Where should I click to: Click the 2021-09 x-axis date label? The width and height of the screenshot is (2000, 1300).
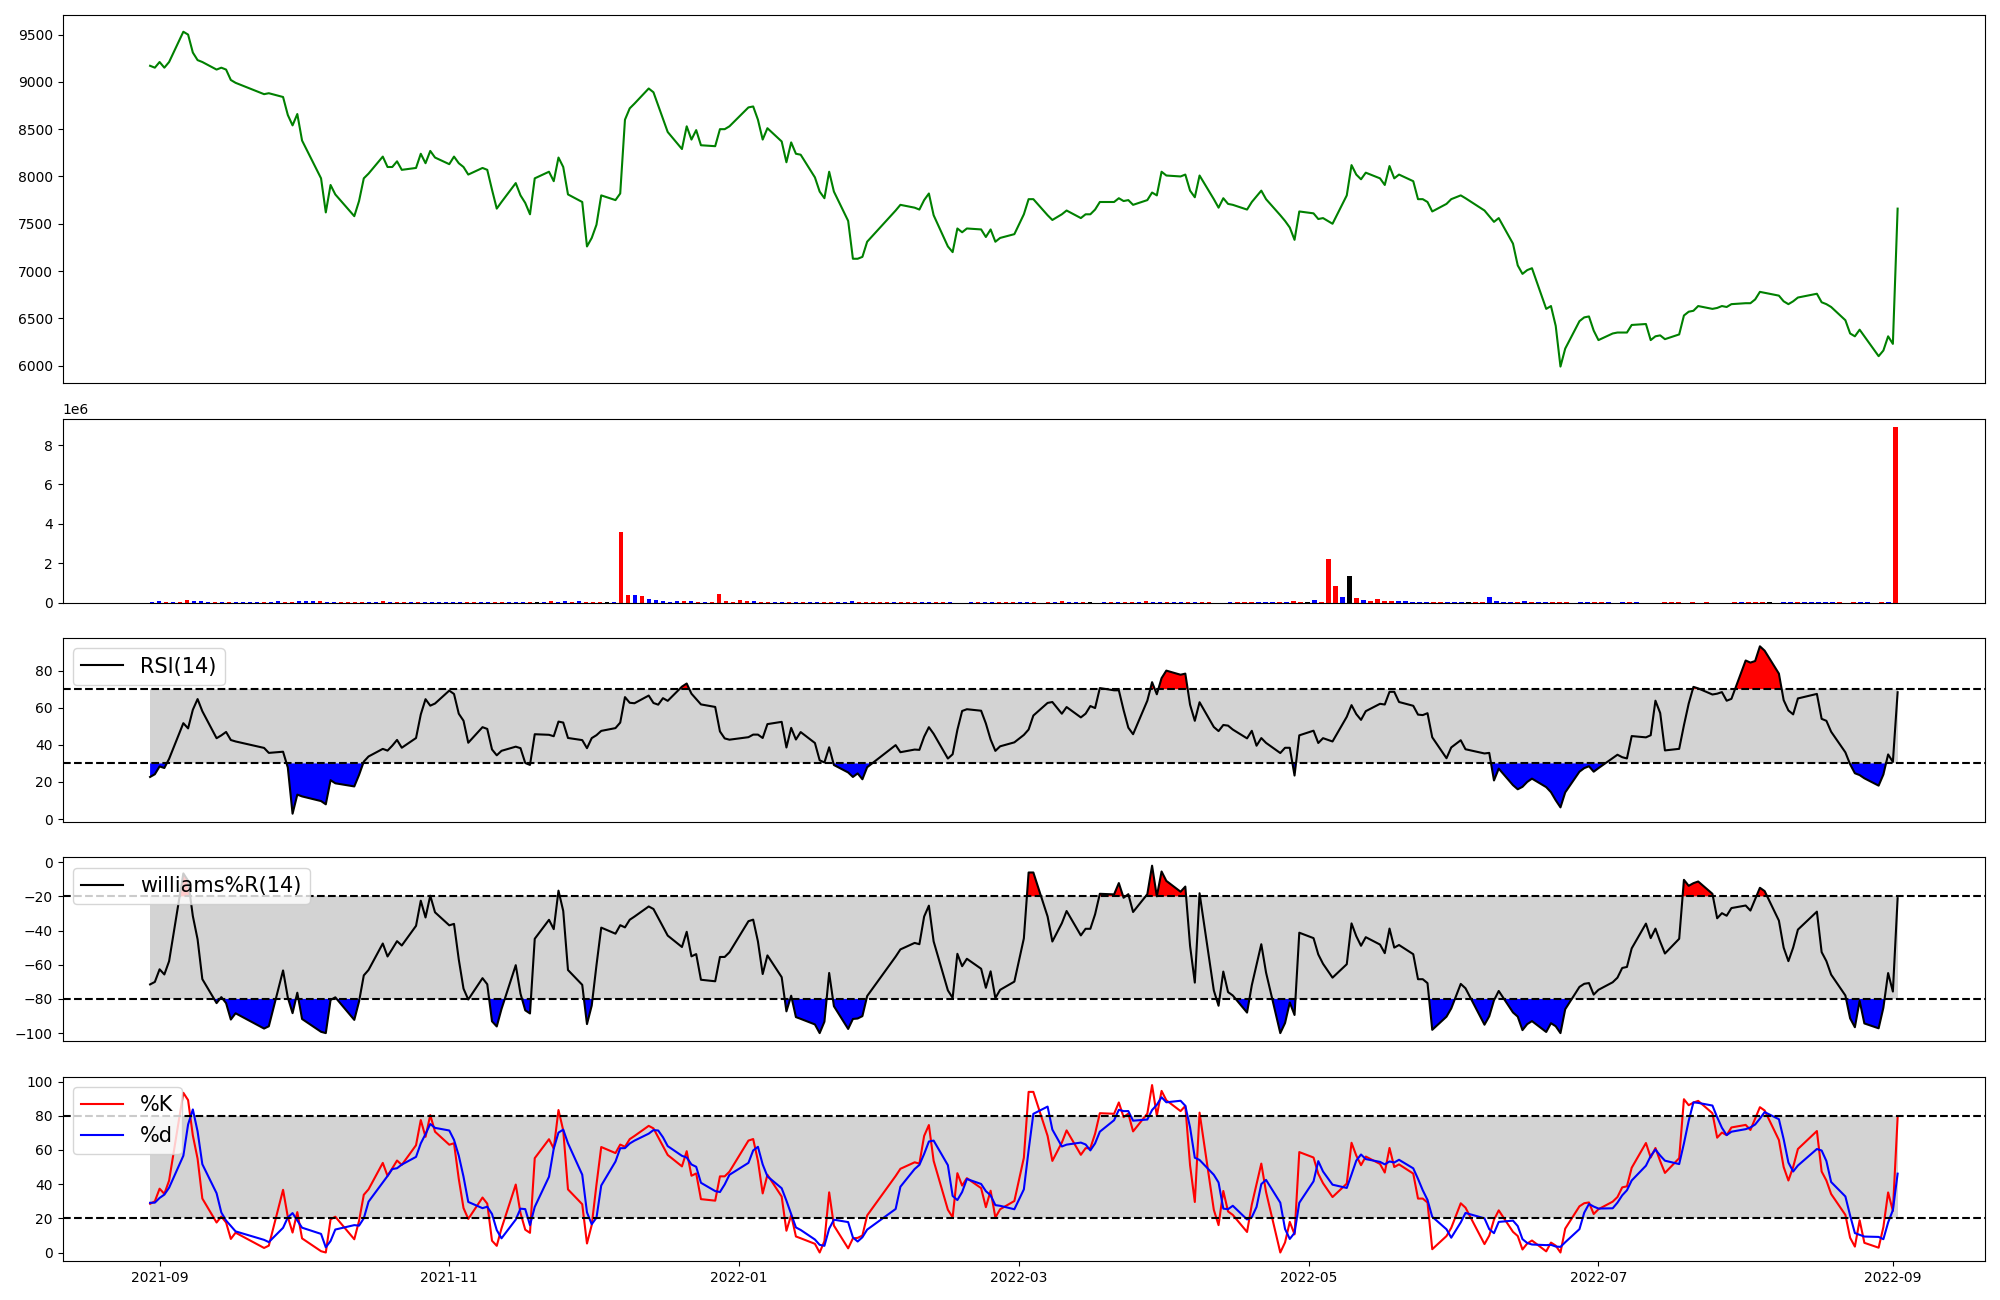[x=160, y=1277]
